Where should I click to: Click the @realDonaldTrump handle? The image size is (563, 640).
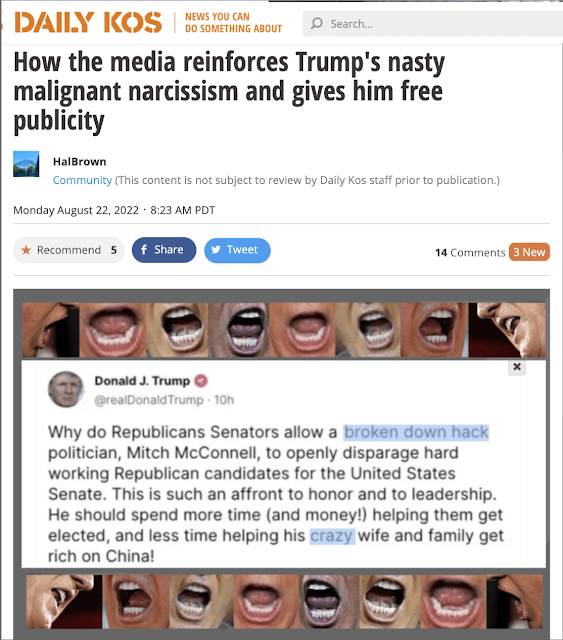(x=149, y=400)
